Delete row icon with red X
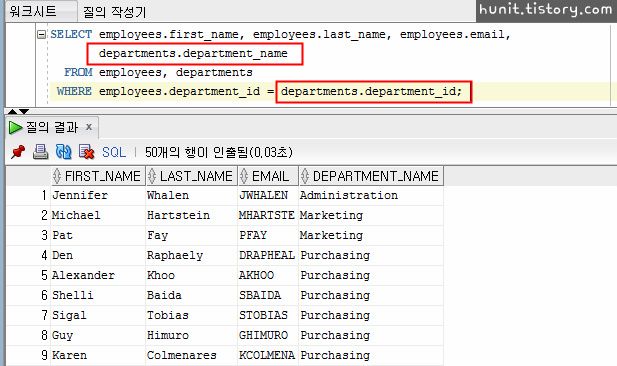This screenshot has width=617, height=366. [87, 152]
